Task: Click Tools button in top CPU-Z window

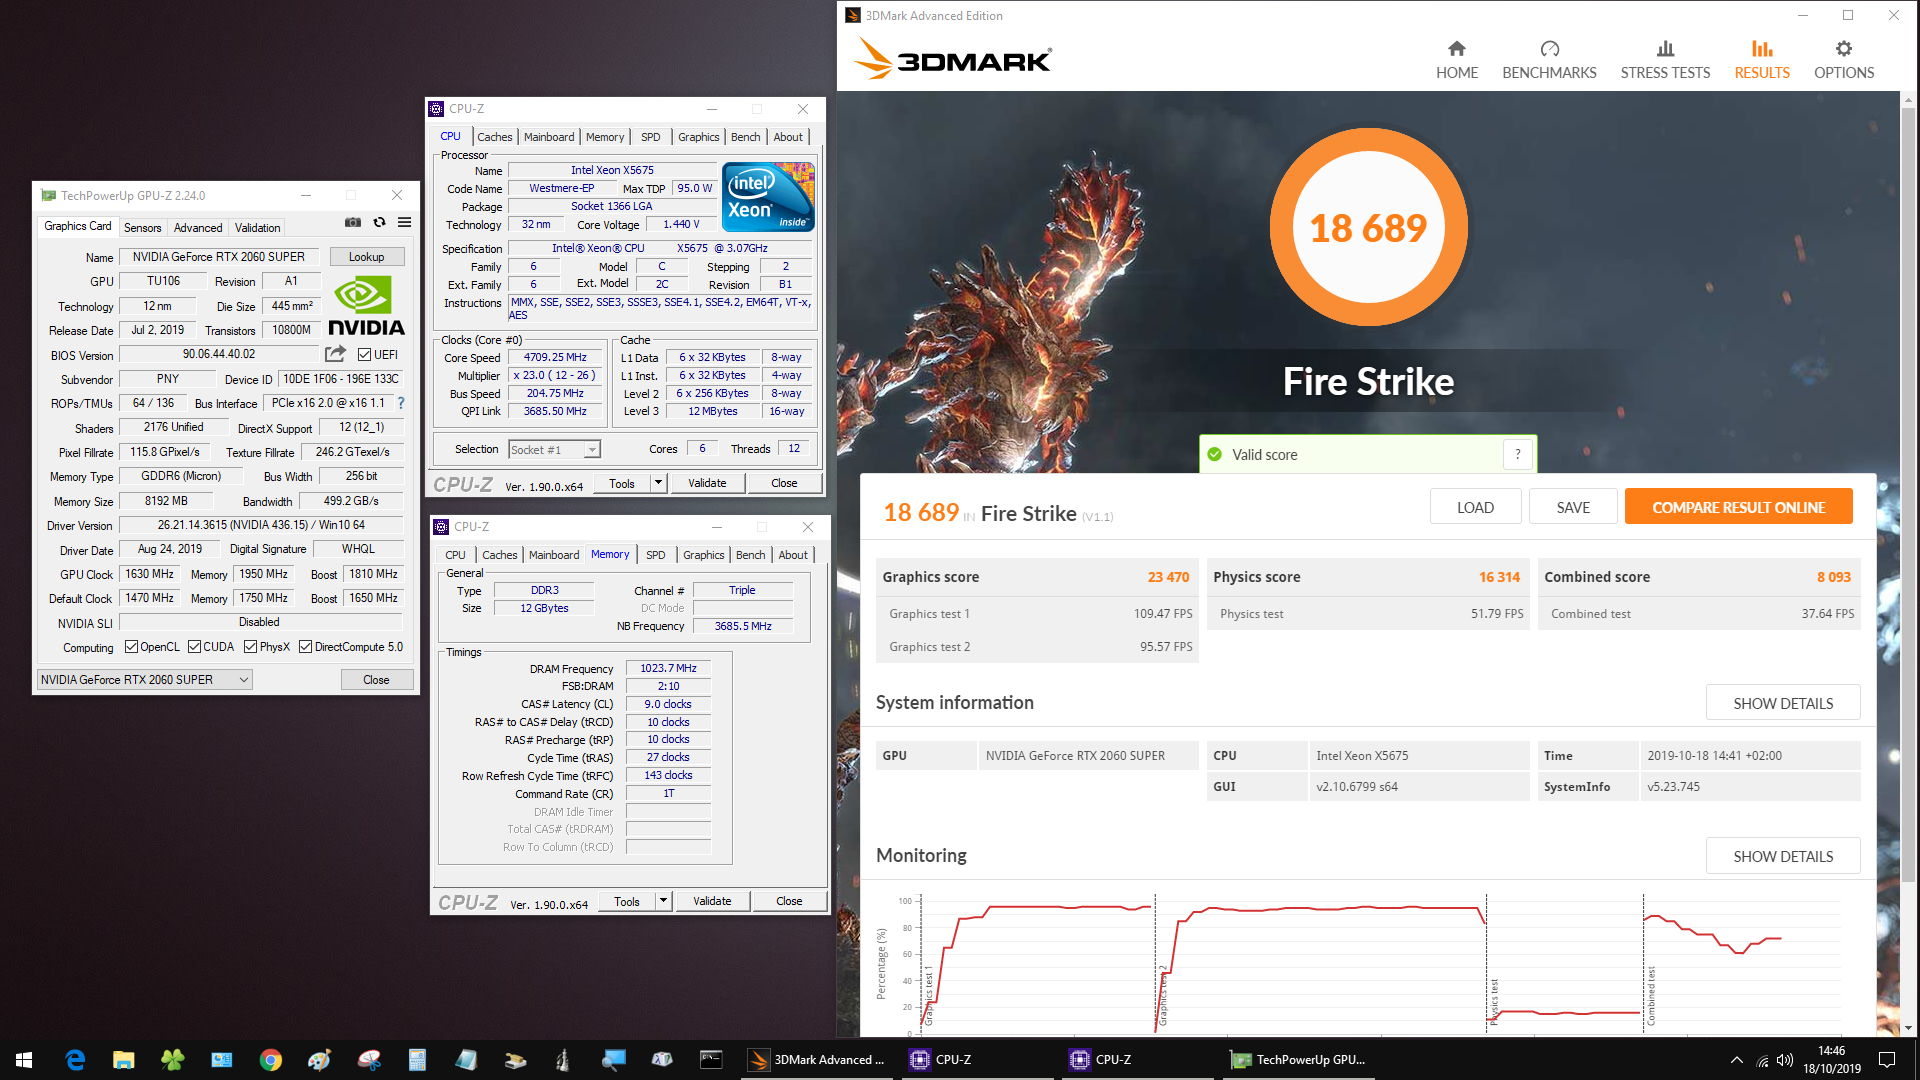Action: point(622,483)
